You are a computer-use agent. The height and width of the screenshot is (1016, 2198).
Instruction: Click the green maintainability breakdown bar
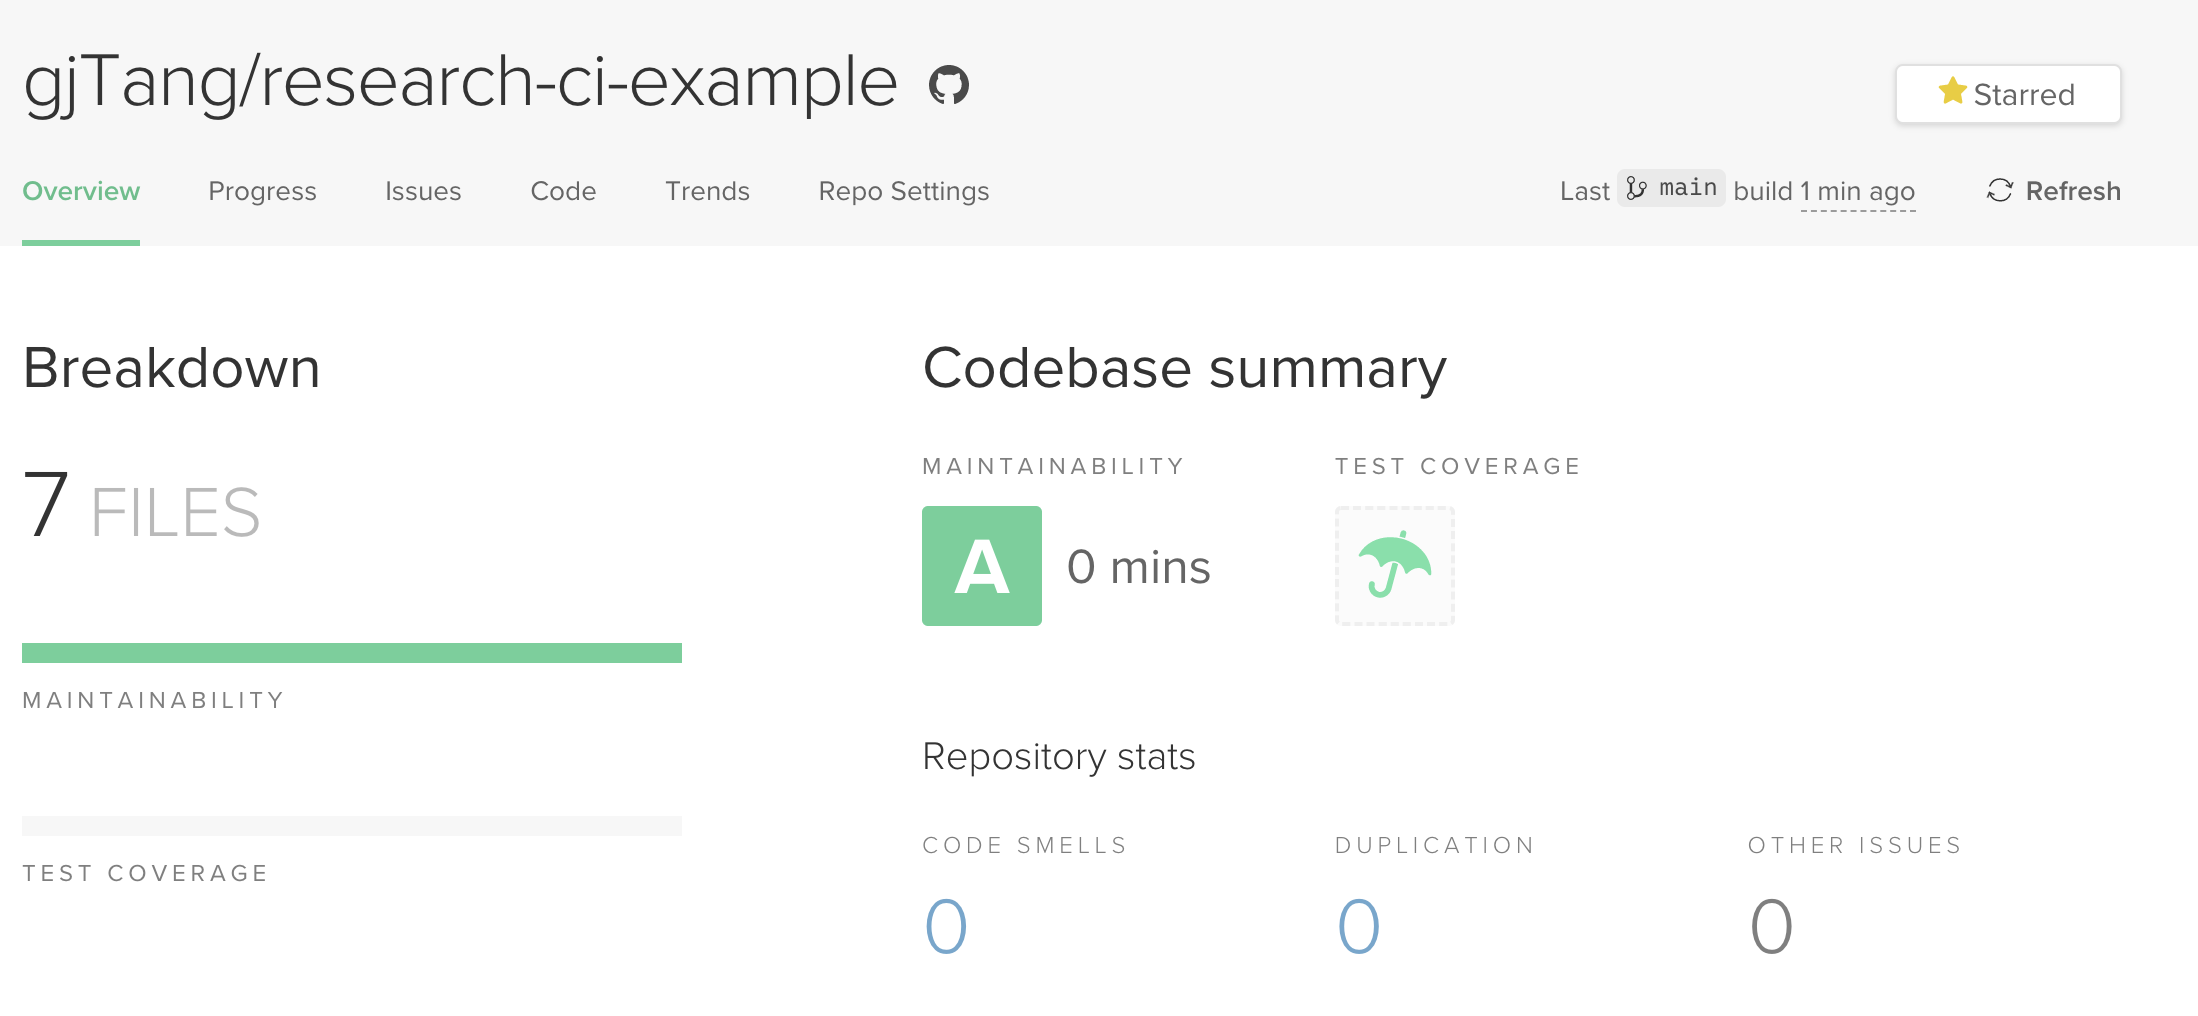[x=352, y=653]
